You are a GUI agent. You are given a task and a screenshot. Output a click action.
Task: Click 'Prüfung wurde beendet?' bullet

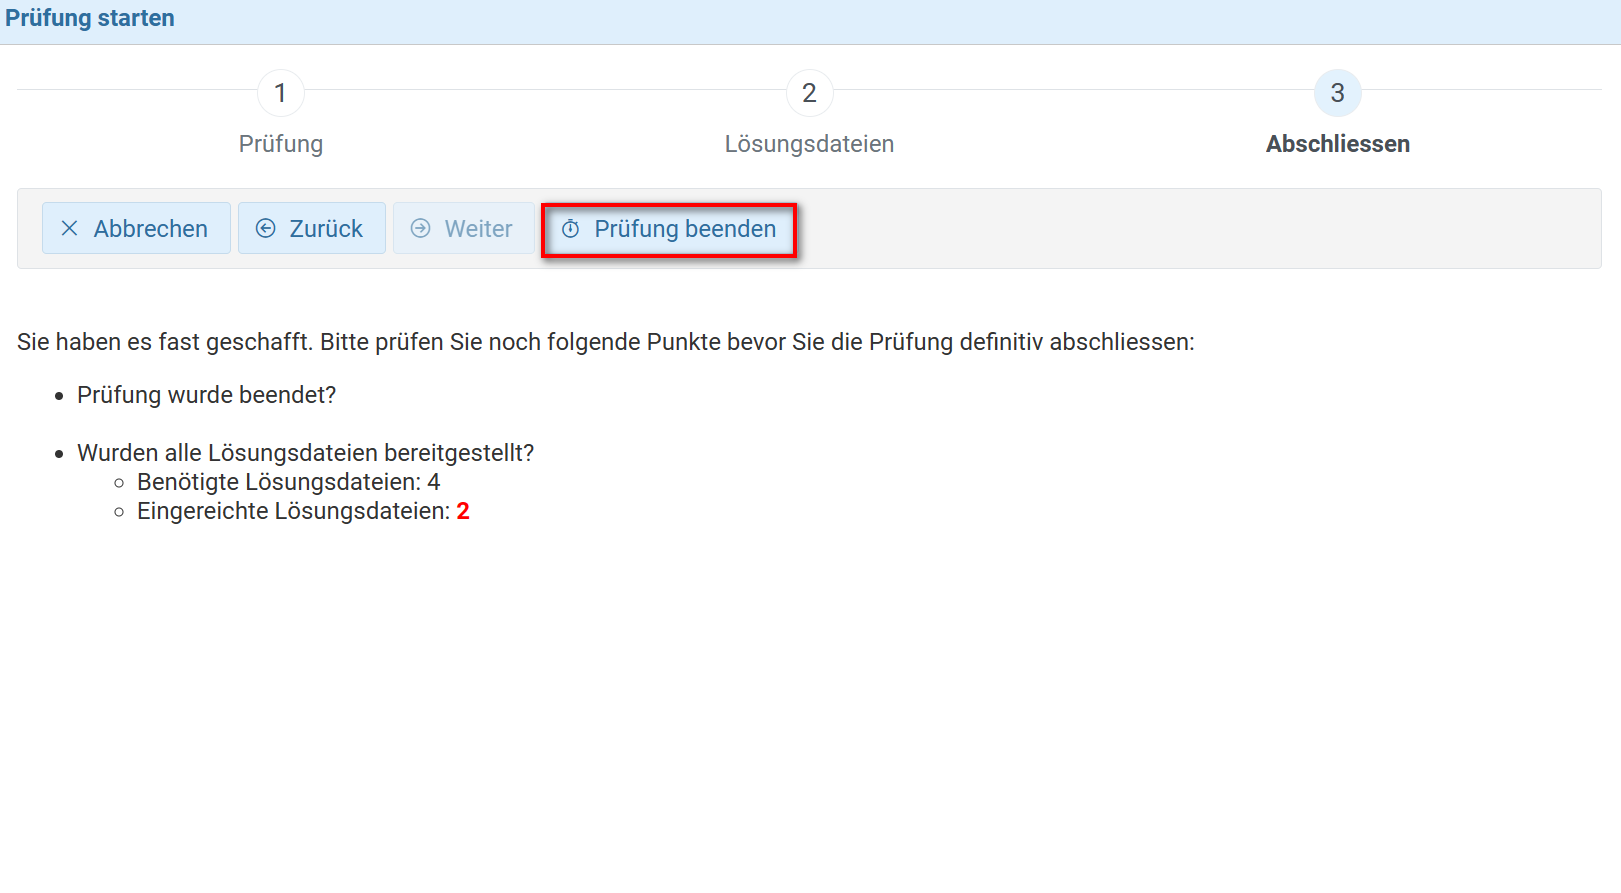tap(206, 395)
